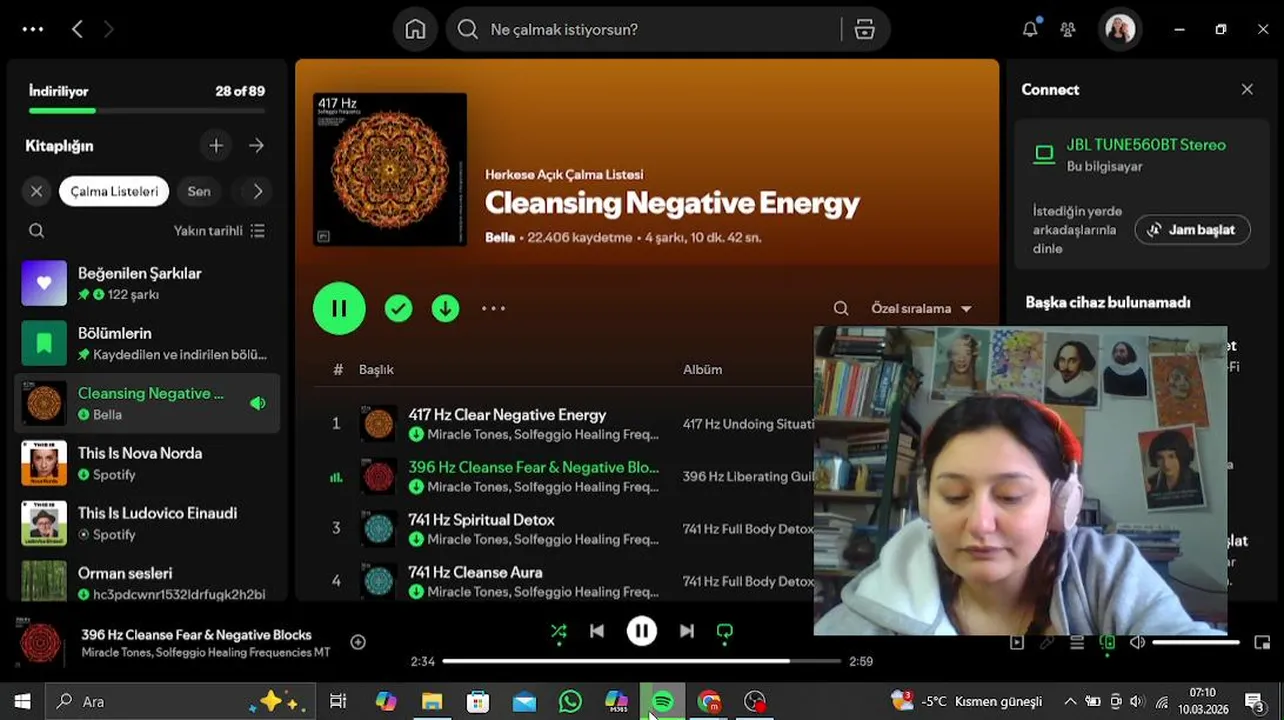The height and width of the screenshot is (720, 1284).
Task: Open the browse icon in search bar
Action: (x=865, y=30)
